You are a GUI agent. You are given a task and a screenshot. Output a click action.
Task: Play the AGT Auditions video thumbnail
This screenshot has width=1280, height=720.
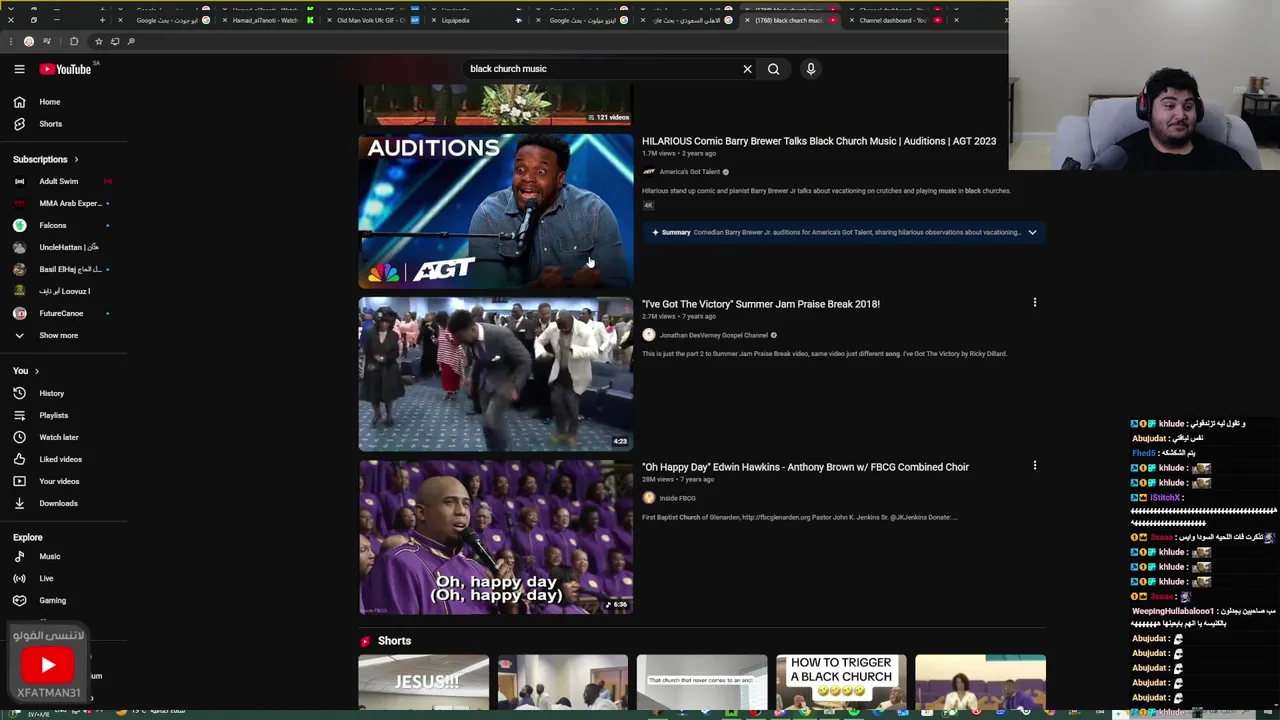496,211
